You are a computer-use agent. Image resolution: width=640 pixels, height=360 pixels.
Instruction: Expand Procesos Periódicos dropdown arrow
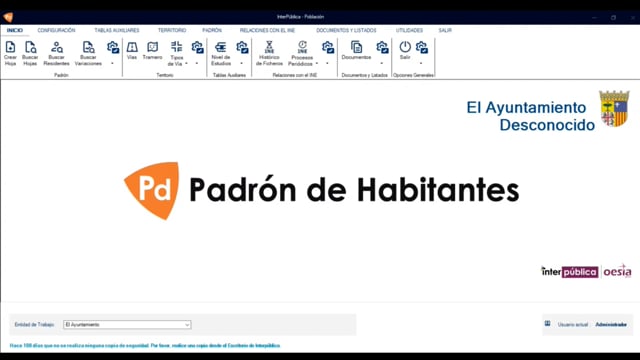point(317,64)
